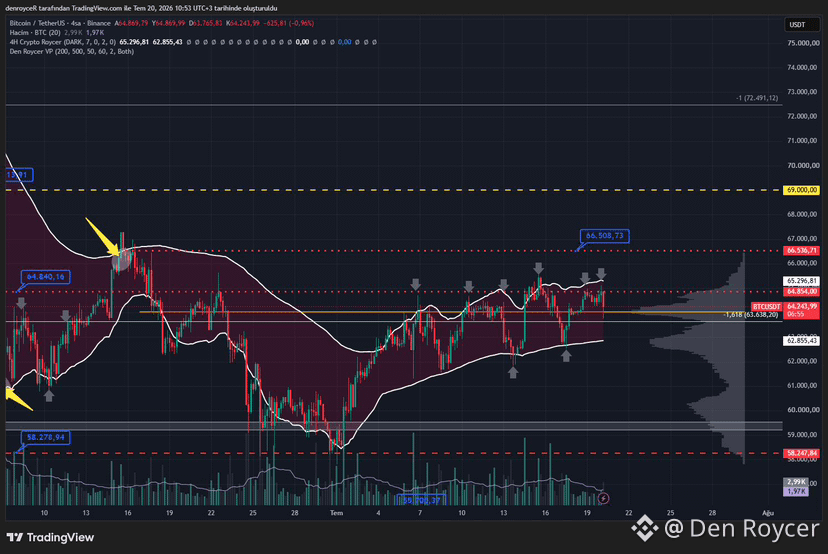Click the 7 date label on time axis
This screenshot has width=828, height=554.
pyautogui.click(x=420, y=513)
